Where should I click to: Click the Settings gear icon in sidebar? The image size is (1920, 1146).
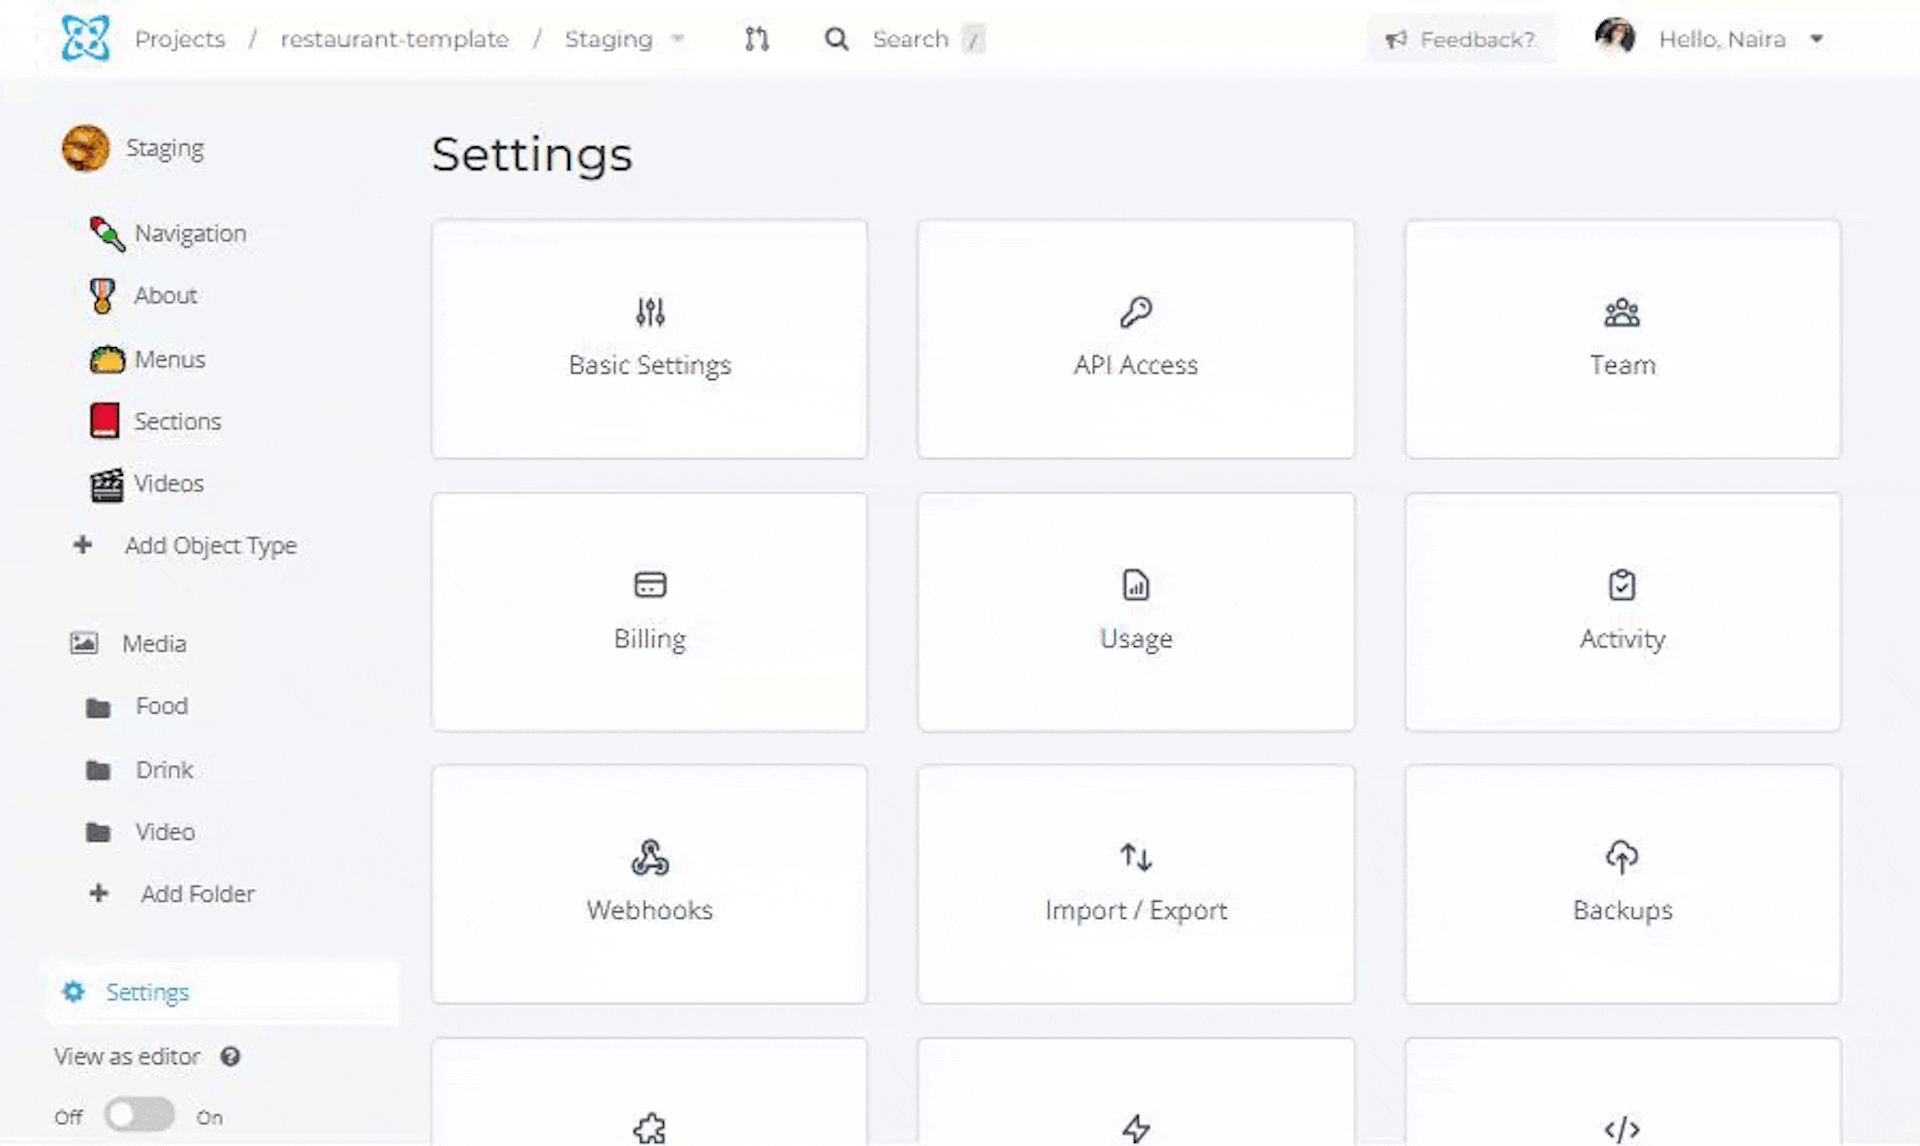point(73,992)
